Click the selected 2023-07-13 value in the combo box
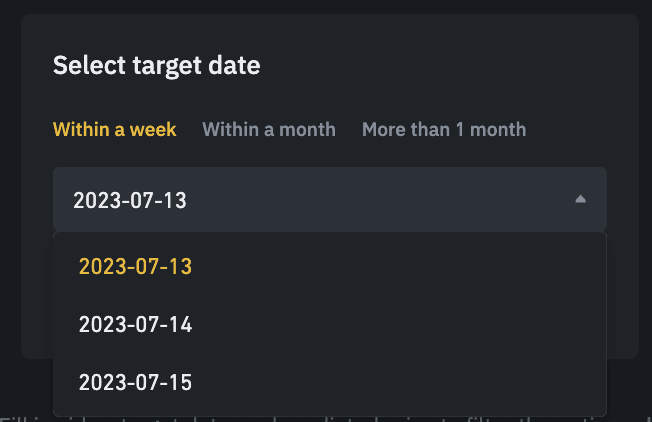This screenshot has height=422, width=652. 130,200
